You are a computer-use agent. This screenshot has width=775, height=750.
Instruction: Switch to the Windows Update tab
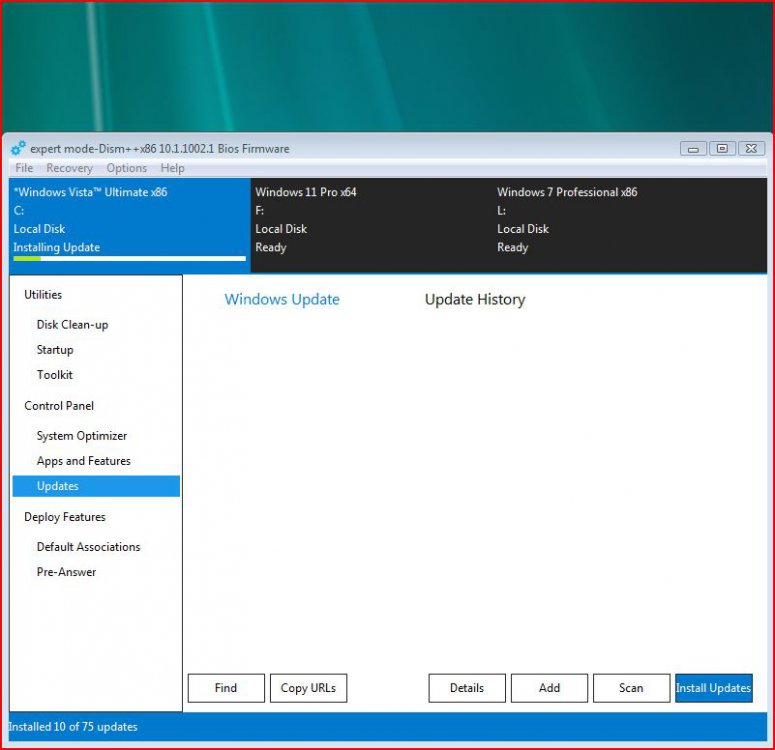(x=282, y=299)
